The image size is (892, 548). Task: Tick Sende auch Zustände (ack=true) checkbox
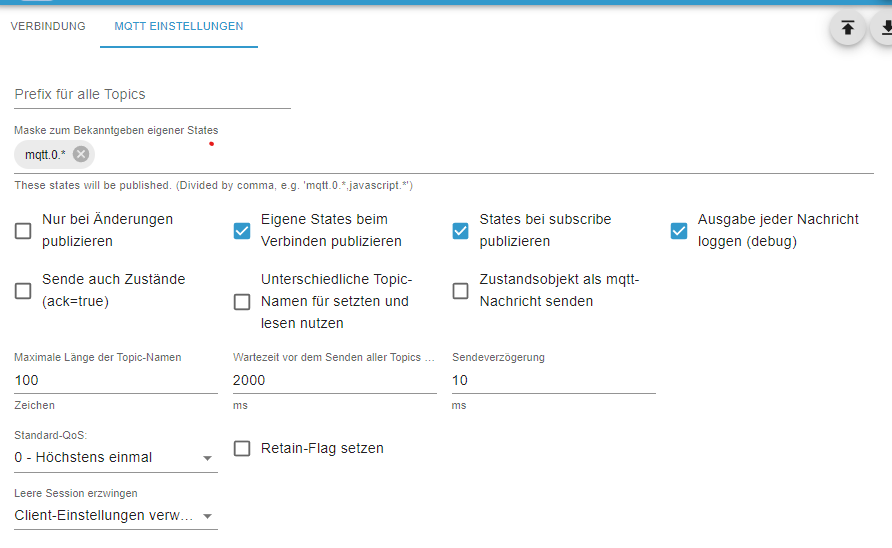(x=23, y=291)
